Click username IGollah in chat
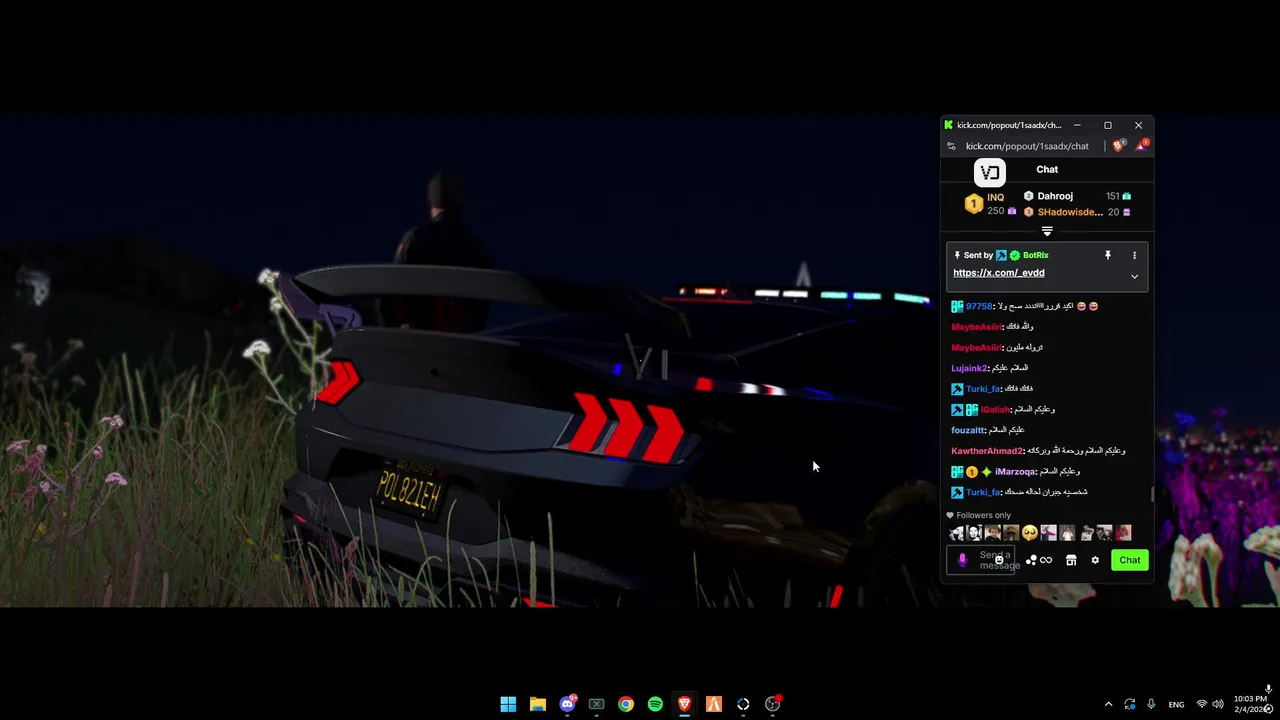This screenshot has width=1280, height=720. (995, 409)
